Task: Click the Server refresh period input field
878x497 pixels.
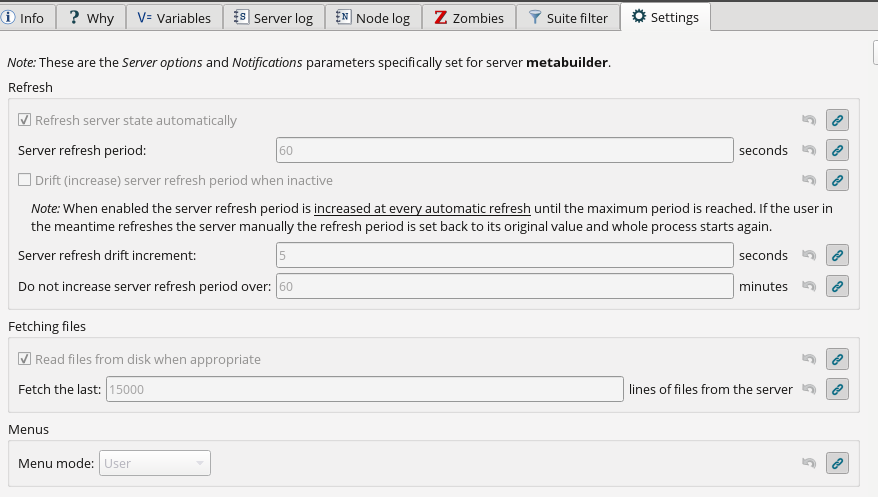Action: [x=505, y=151]
